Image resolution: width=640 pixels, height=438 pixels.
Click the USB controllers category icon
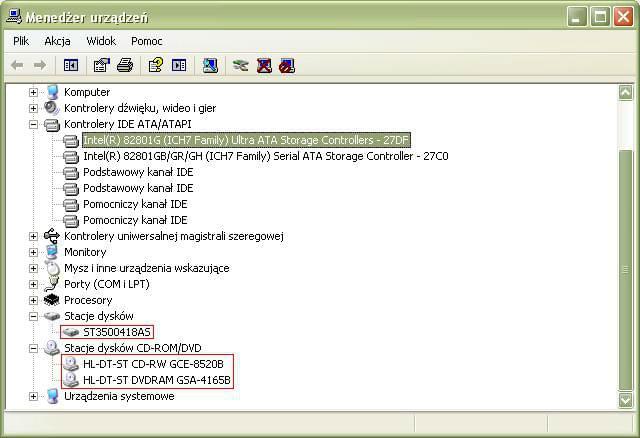tap(52, 236)
